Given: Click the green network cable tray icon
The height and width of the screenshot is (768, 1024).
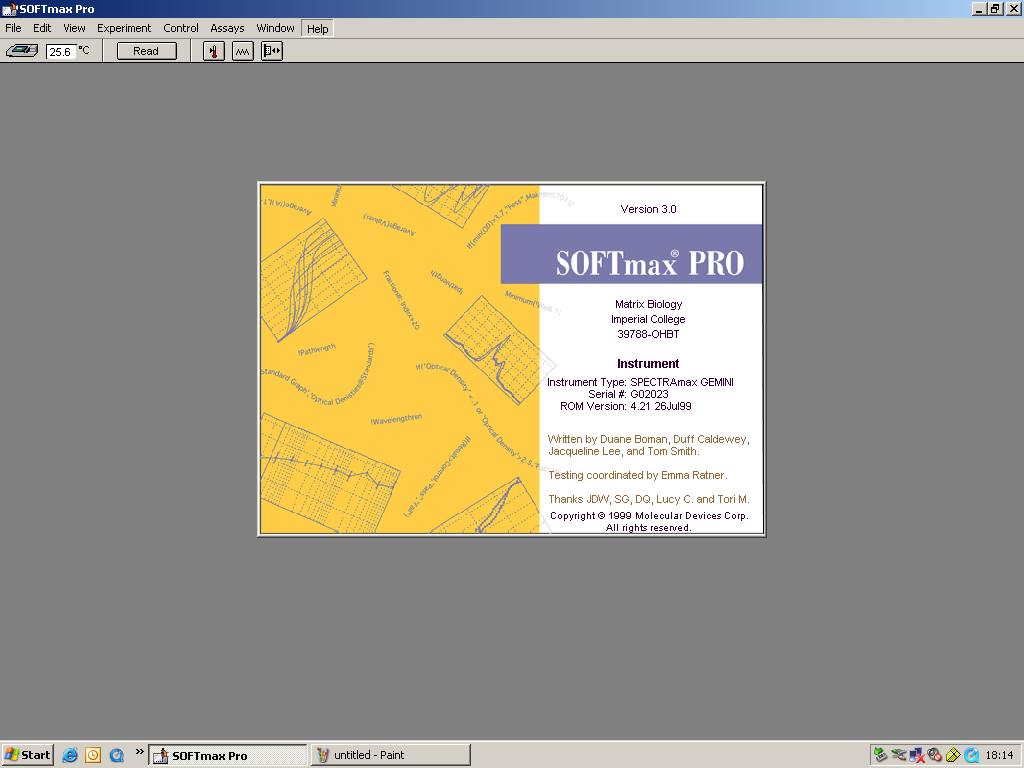Looking at the screenshot, I should pos(899,755).
